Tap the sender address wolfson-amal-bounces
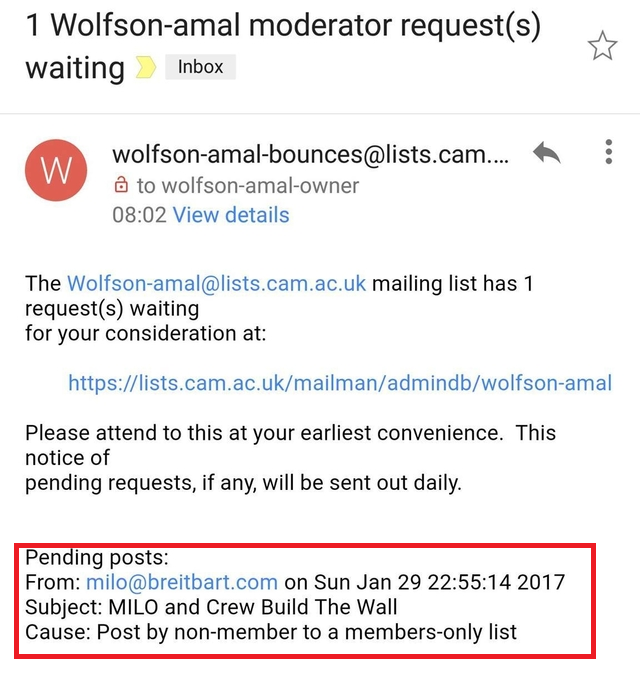Image resolution: width=641 pixels, height=687 pixels. pyautogui.click(x=310, y=155)
